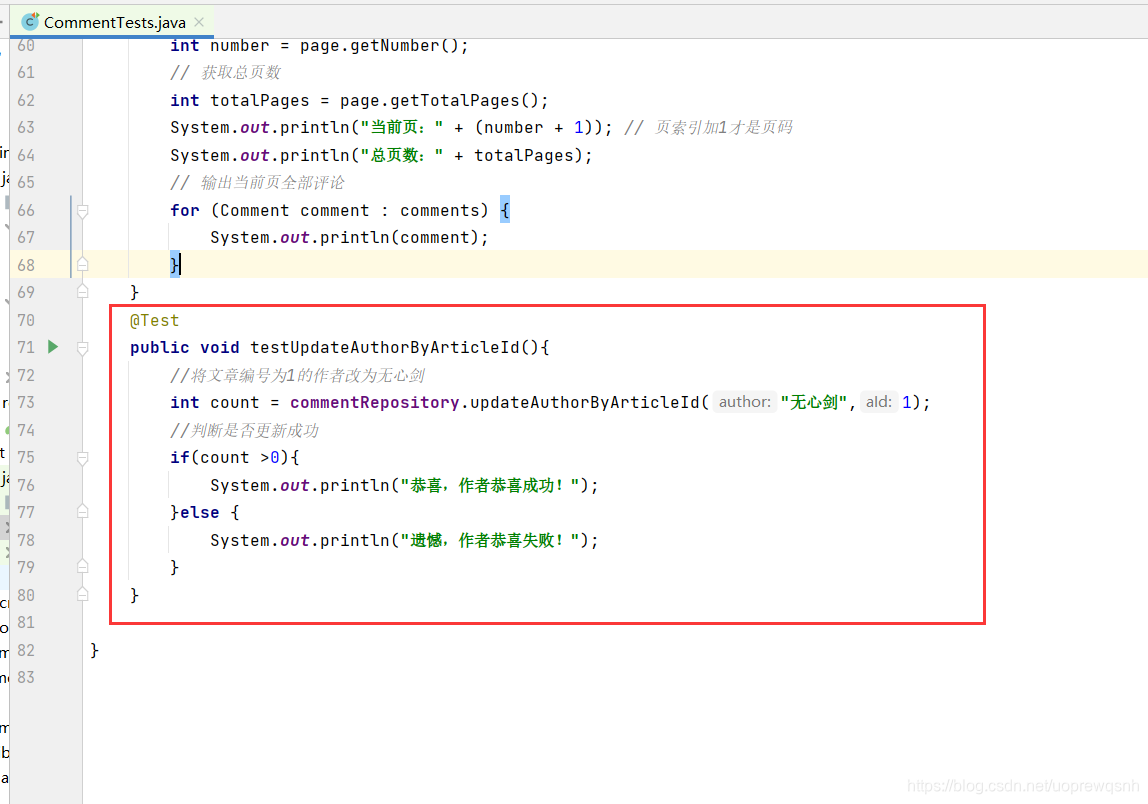Viewport: 1148px width, 804px height.
Task: Click page.getNumber() on line 60
Action: pos(379,45)
